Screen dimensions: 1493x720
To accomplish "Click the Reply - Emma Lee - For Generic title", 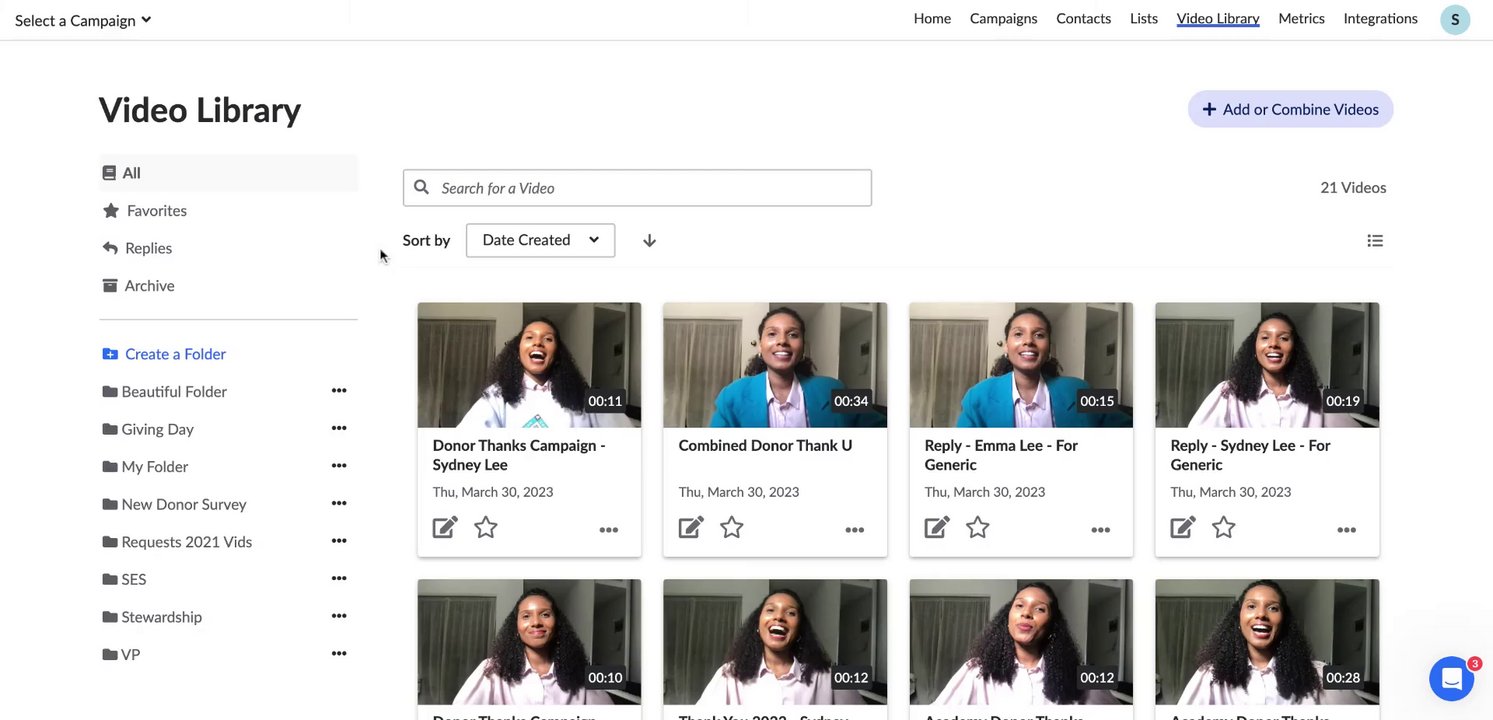I will coord(1001,455).
